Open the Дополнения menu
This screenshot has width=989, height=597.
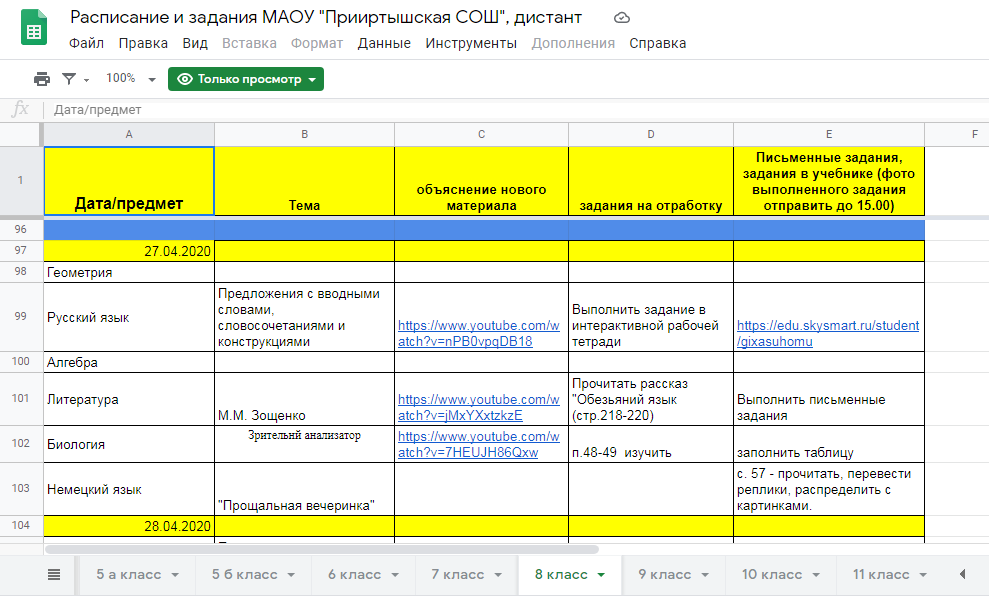(x=573, y=43)
